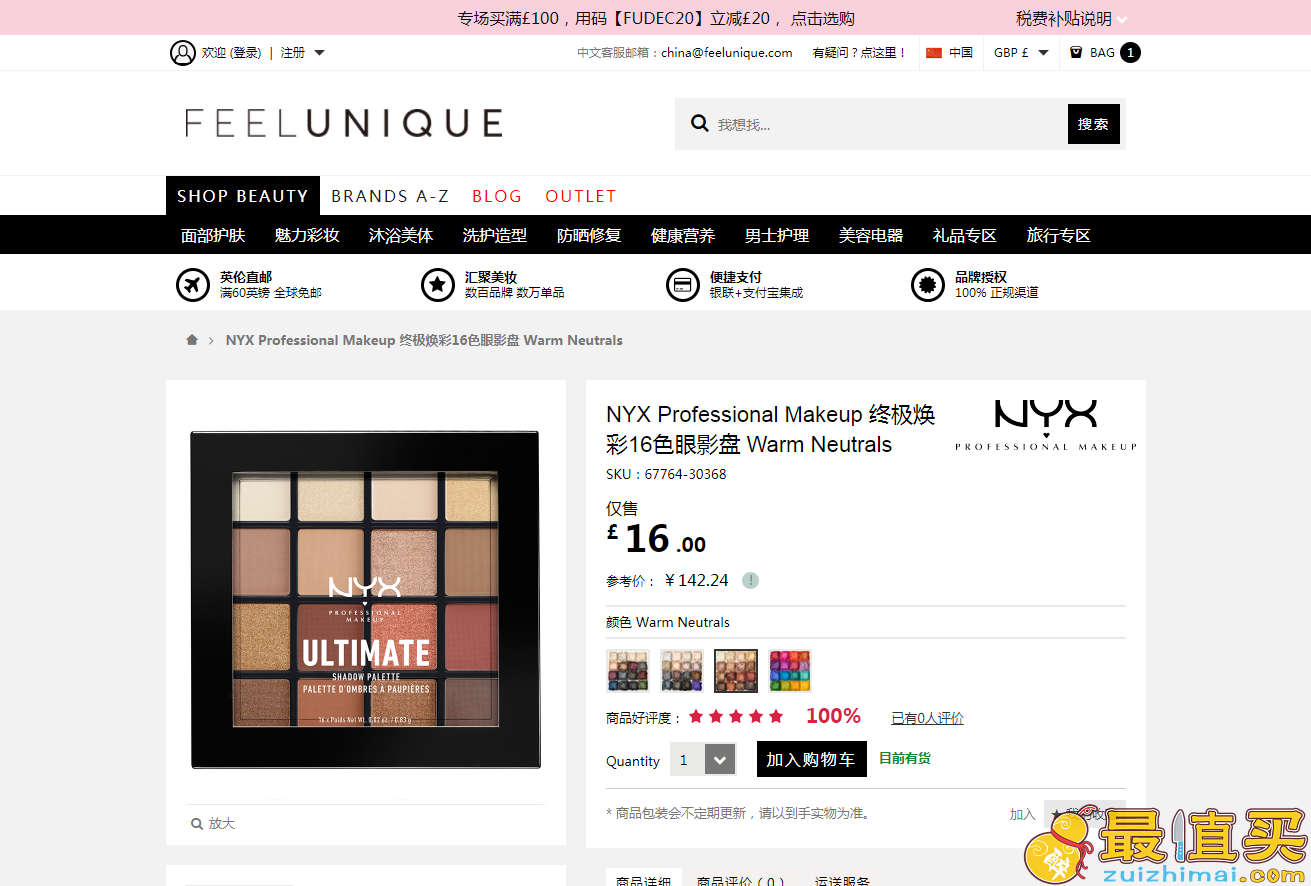Image resolution: width=1311 pixels, height=886 pixels.
Task: Open the 沐浴美体 menu
Action: (x=401, y=235)
